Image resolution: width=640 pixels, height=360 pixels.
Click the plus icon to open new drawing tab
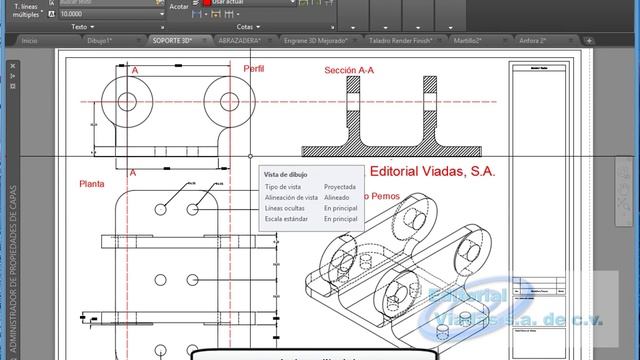[589, 40]
